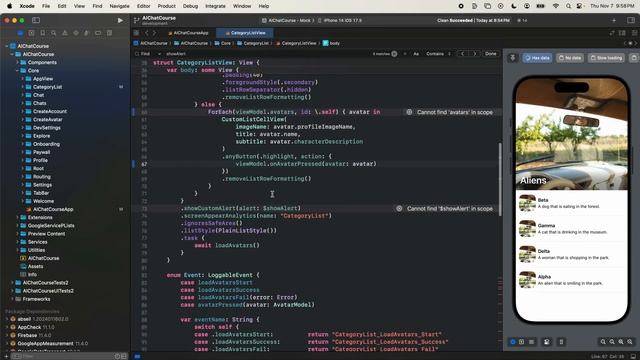Open the Debug menu
Viewport: 640px width, 360px height.
190,6
